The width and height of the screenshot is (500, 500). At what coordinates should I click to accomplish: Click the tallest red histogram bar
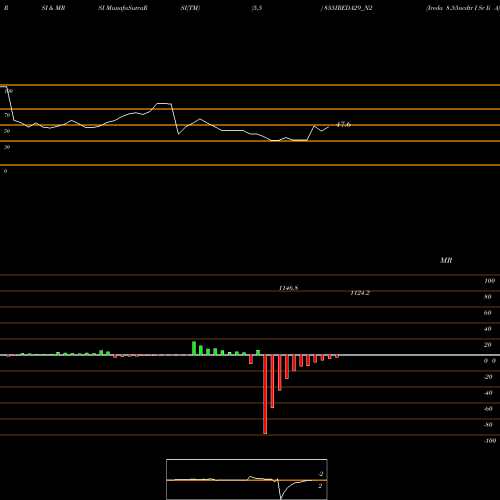click(x=265, y=394)
